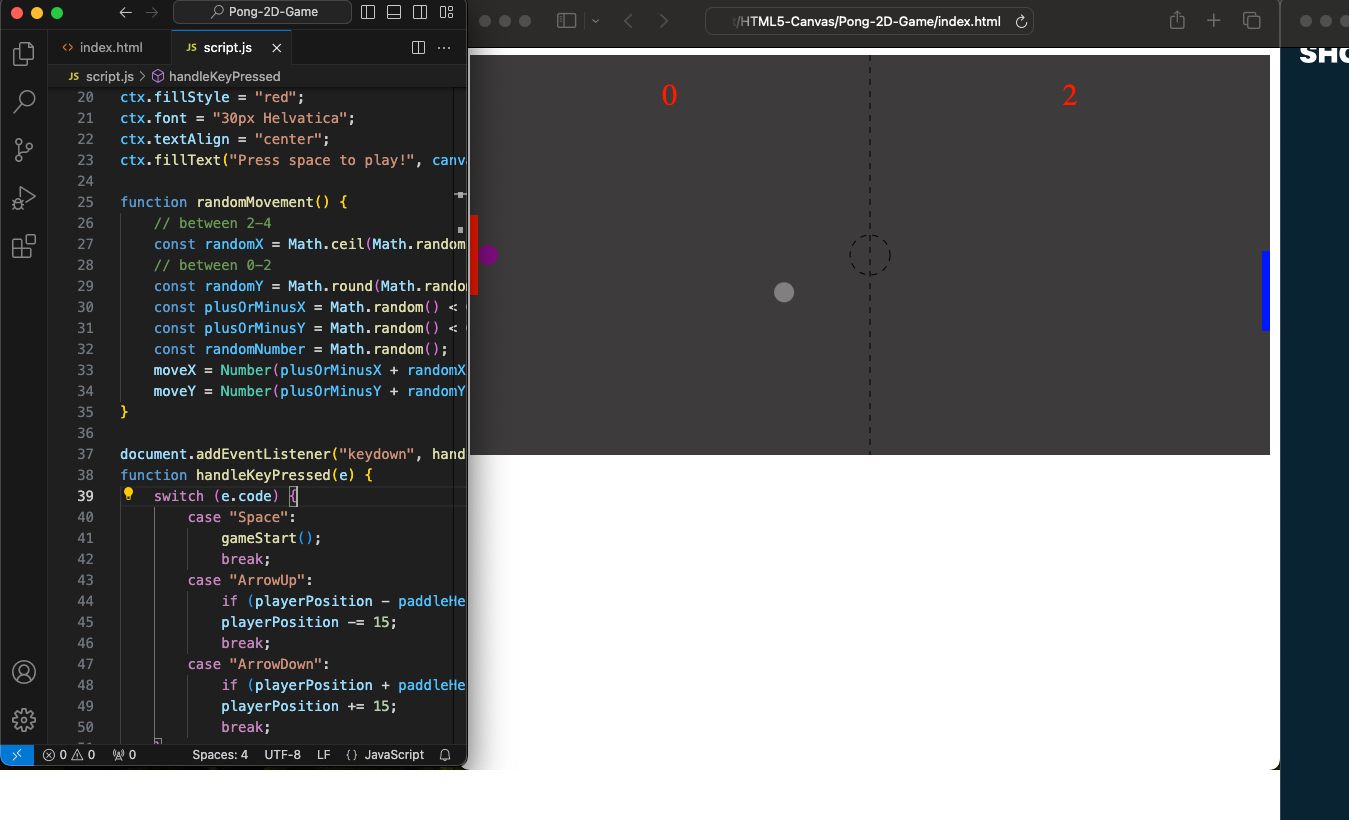Open the Accounts menu in the activity bar
1349x820 pixels.
pos(24,672)
